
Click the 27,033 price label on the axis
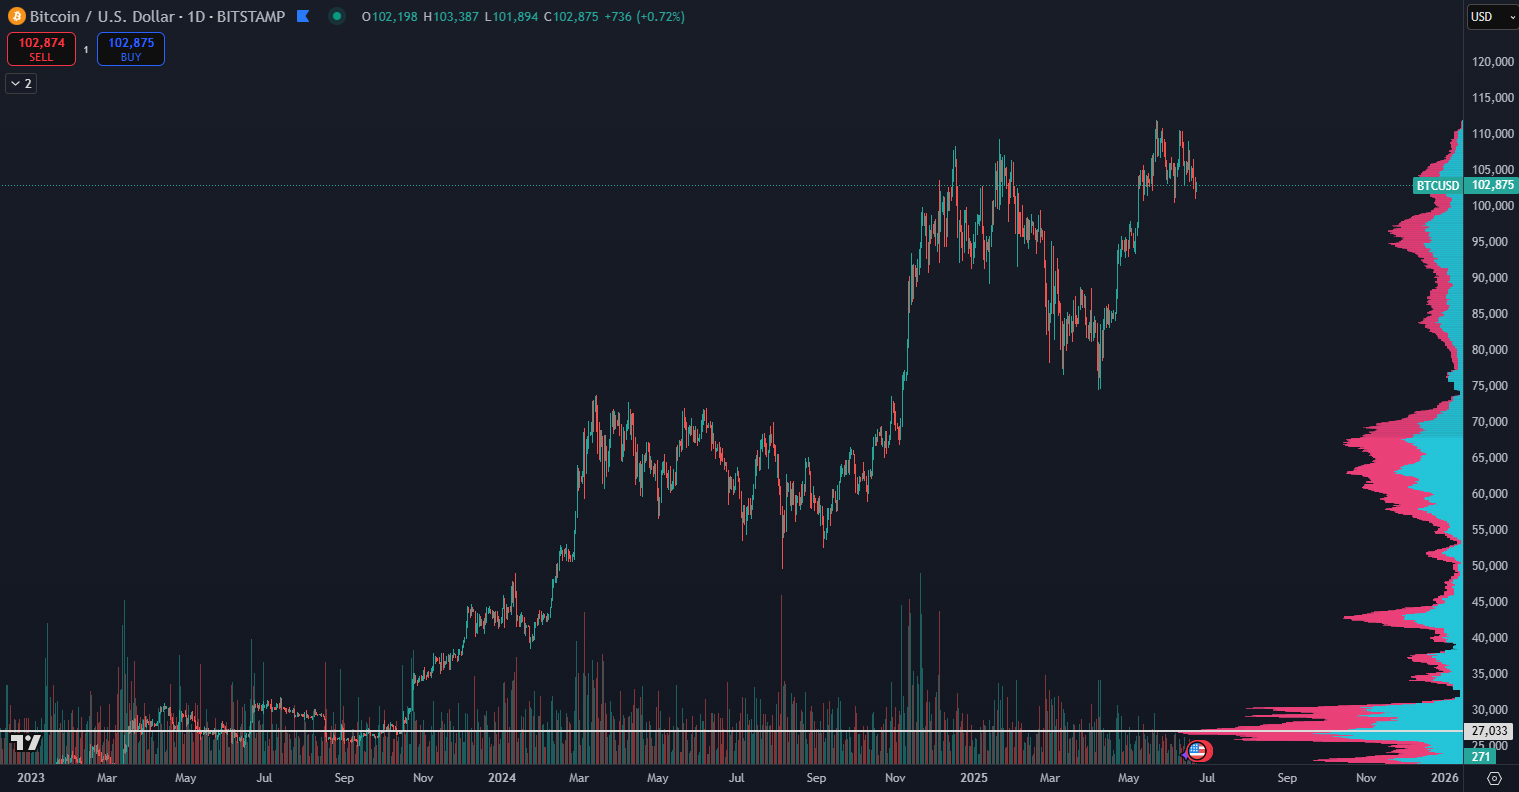(1491, 731)
